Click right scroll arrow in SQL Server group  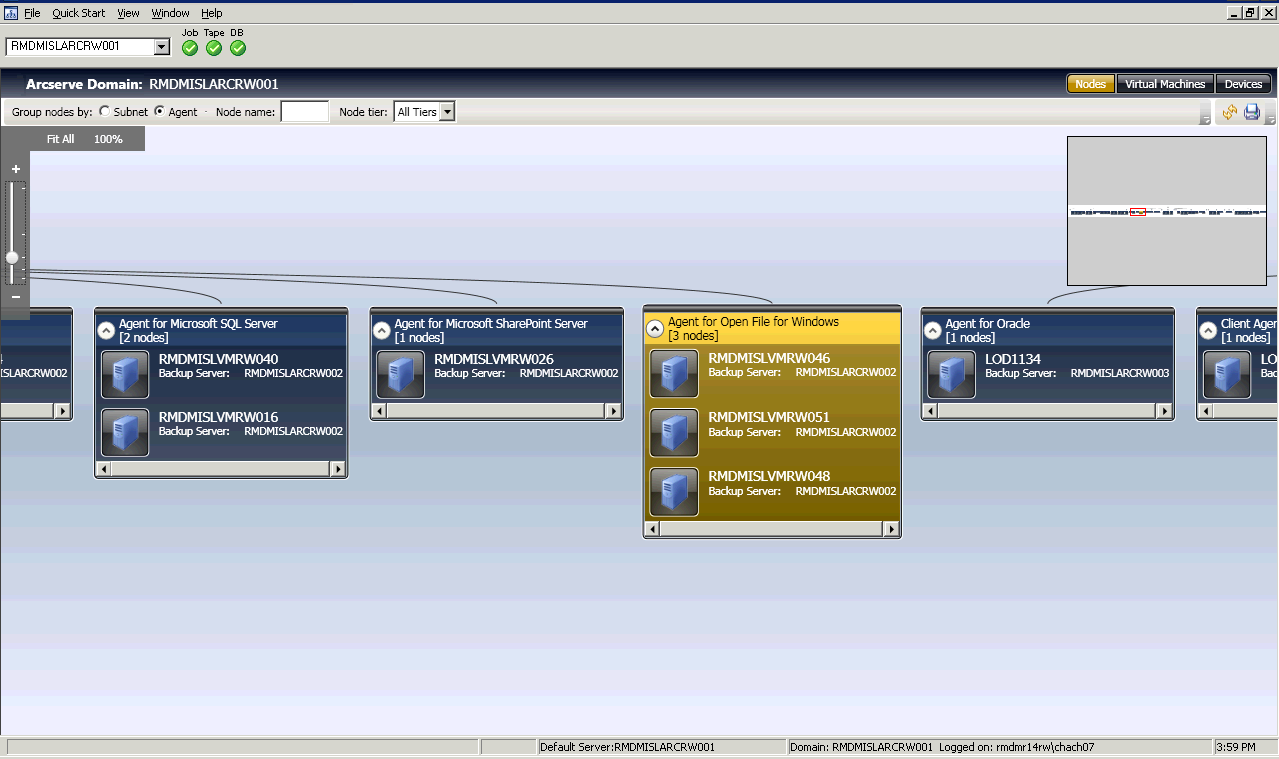(338, 469)
